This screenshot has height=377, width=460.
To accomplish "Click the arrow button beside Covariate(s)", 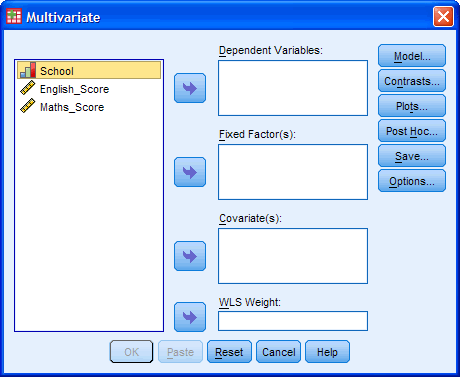I will (190, 256).
